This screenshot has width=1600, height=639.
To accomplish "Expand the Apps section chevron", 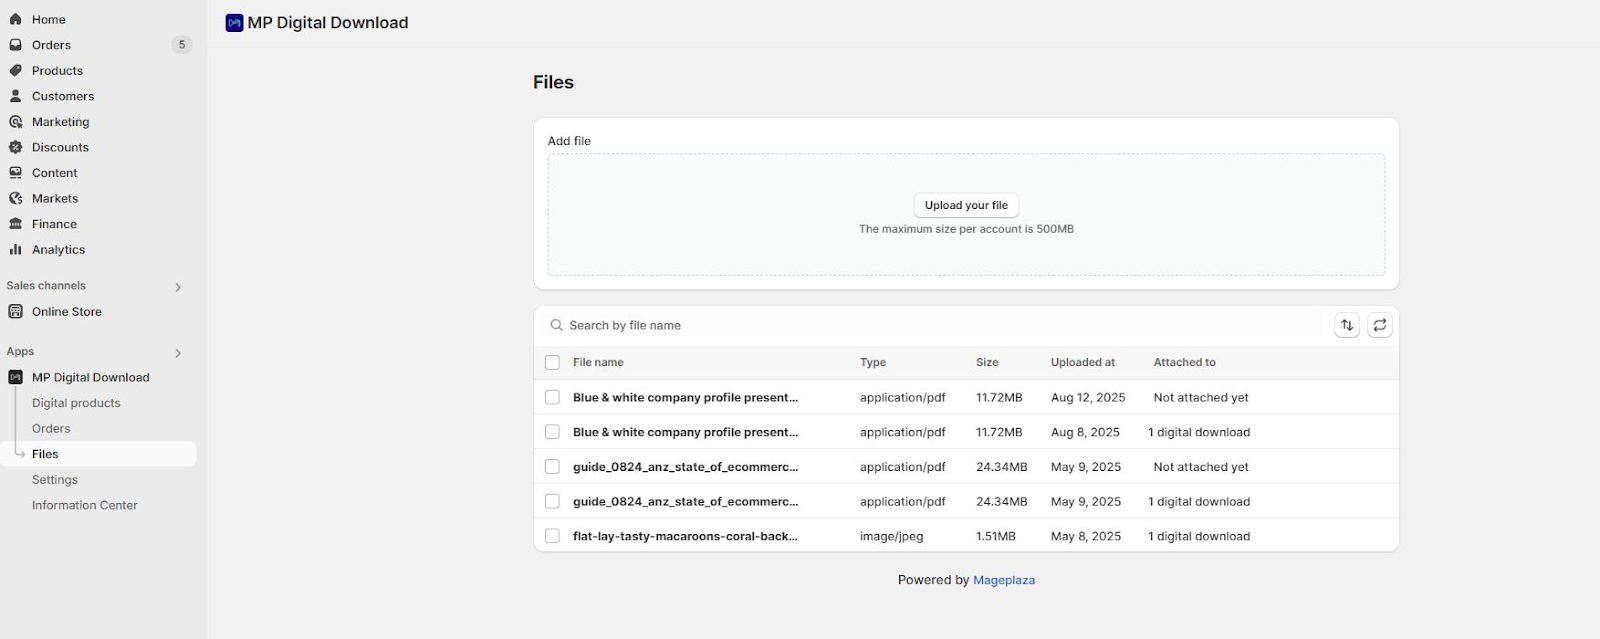I will click(178, 353).
